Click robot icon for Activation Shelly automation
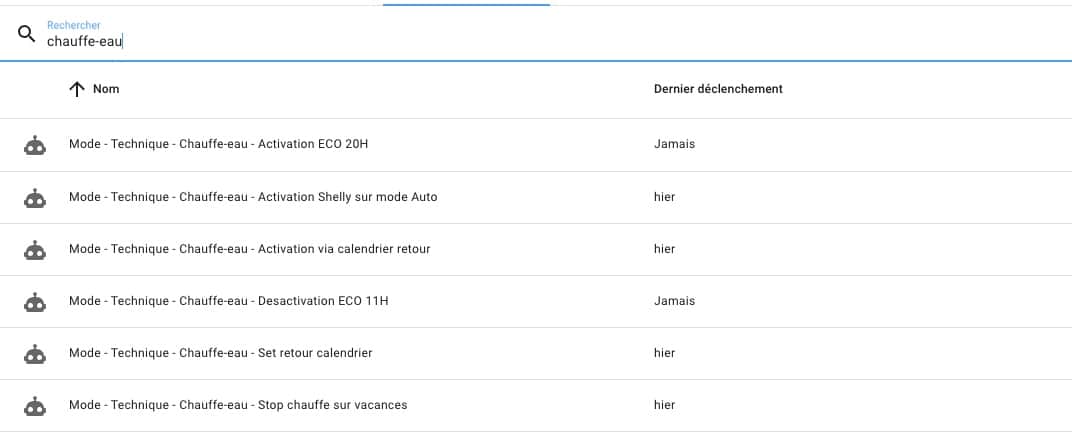The height and width of the screenshot is (439, 1072). [x=35, y=198]
